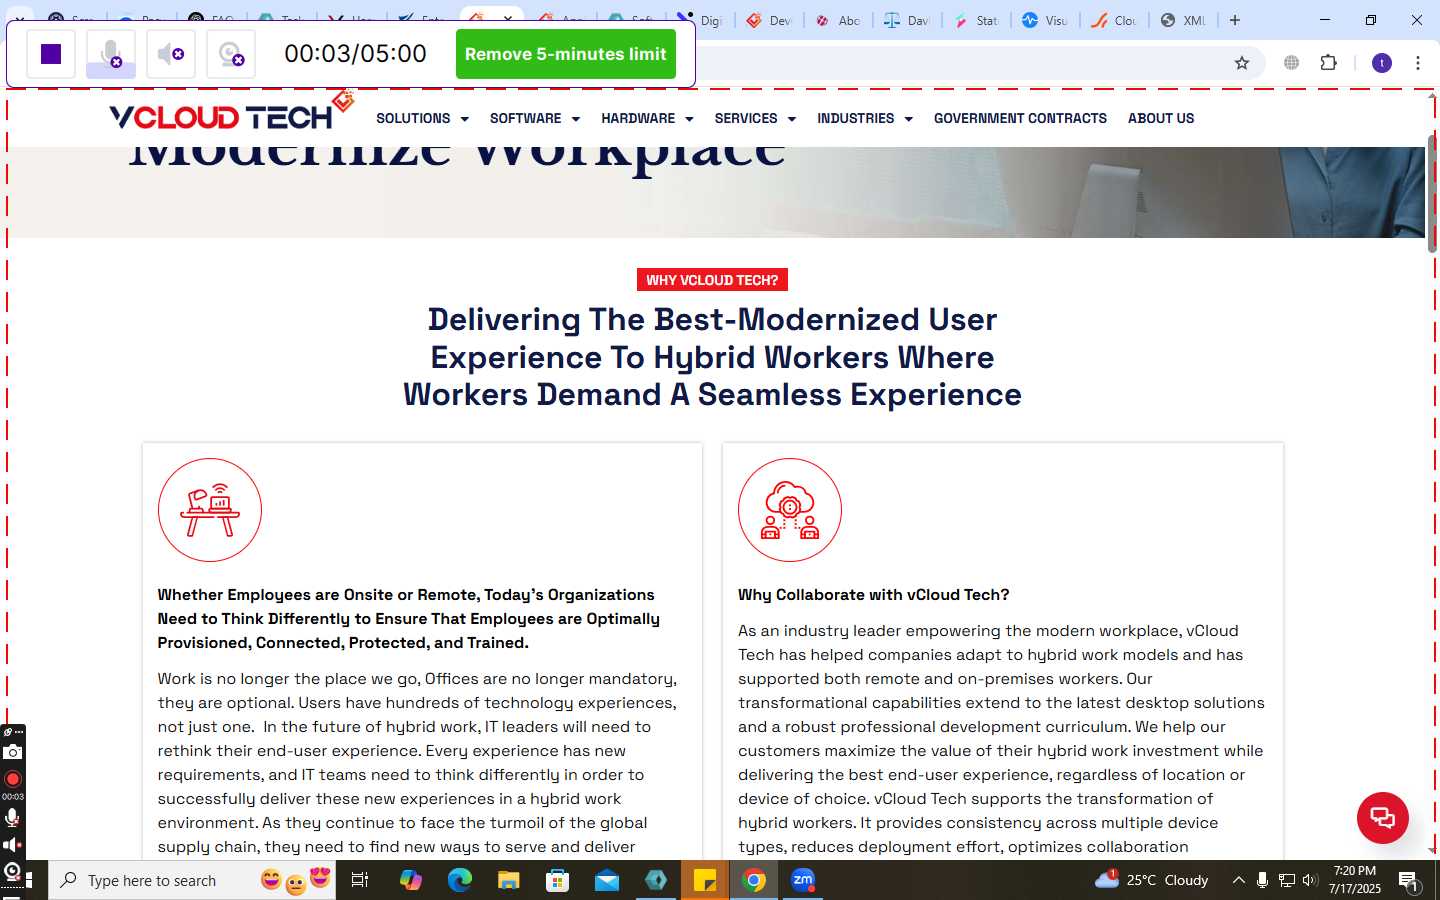The height and width of the screenshot is (900, 1440).
Task: Expand the SERVICES dropdown menu
Action: (x=755, y=118)
